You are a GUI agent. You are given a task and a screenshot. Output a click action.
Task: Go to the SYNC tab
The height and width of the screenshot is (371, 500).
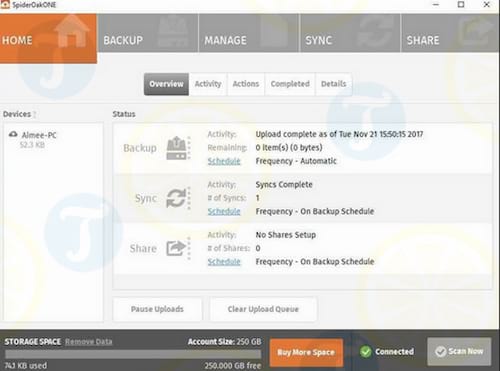point(350,33)
